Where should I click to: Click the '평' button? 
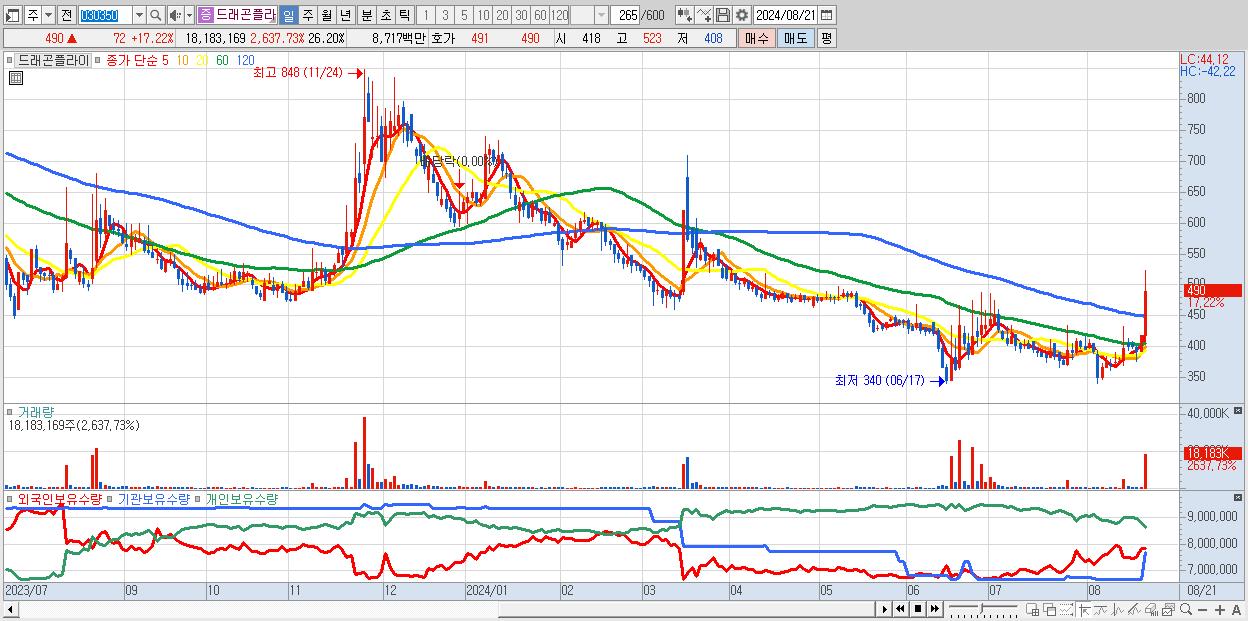[826, 38]
